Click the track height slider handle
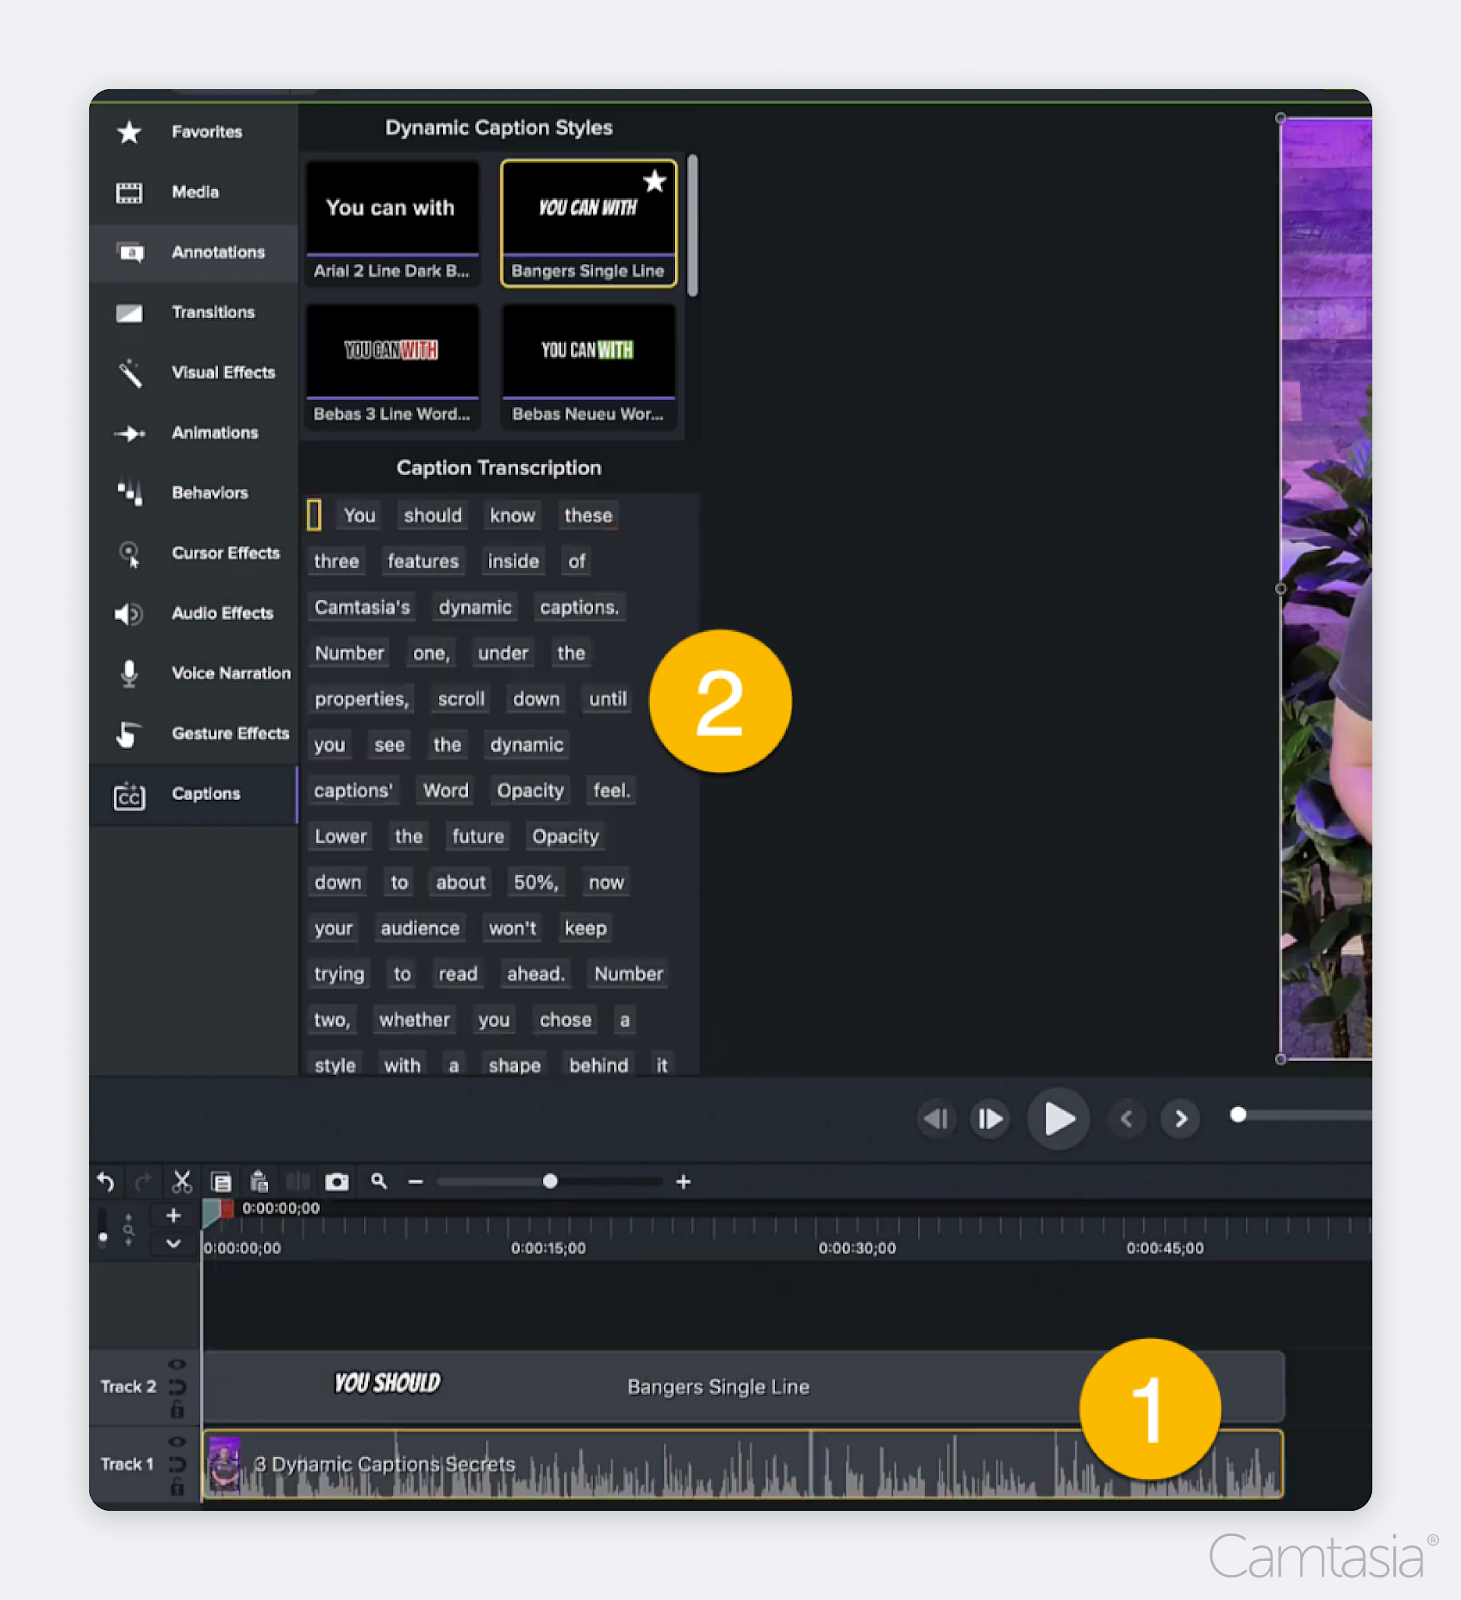Viewport: 1461px width, 1600px height. click(103, 1238)
